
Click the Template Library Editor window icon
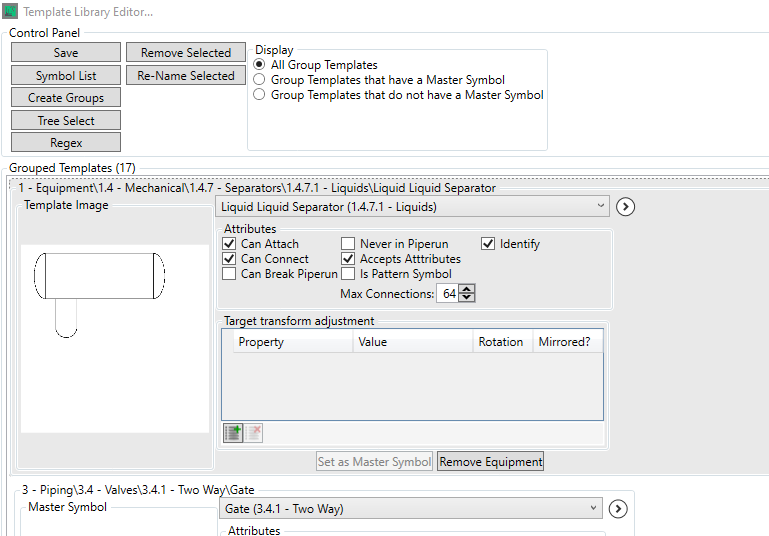[11, 11]
